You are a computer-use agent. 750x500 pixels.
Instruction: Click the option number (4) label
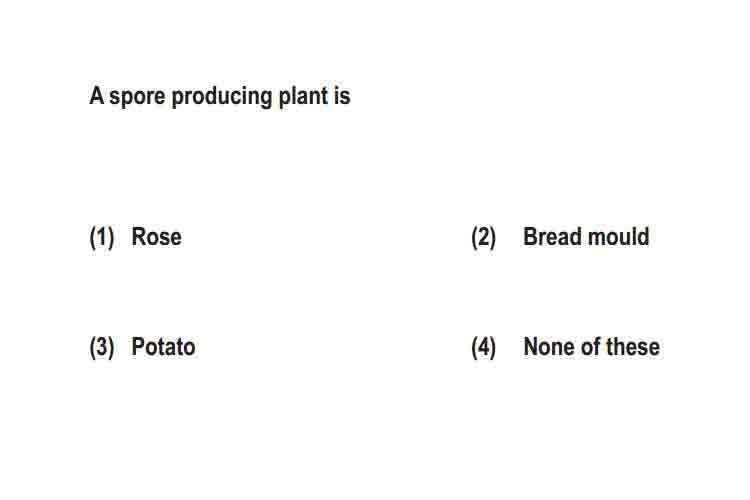pyautogui.click(x=484, y=348)
